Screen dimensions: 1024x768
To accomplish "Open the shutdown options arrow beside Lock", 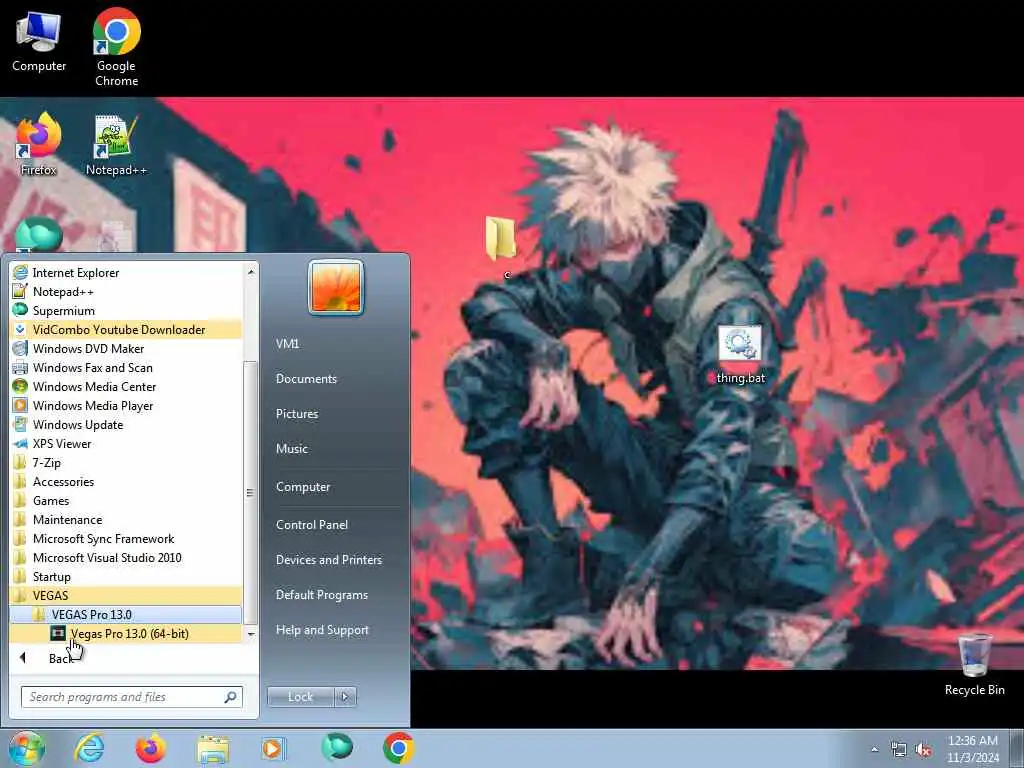I will pos(345,697).
